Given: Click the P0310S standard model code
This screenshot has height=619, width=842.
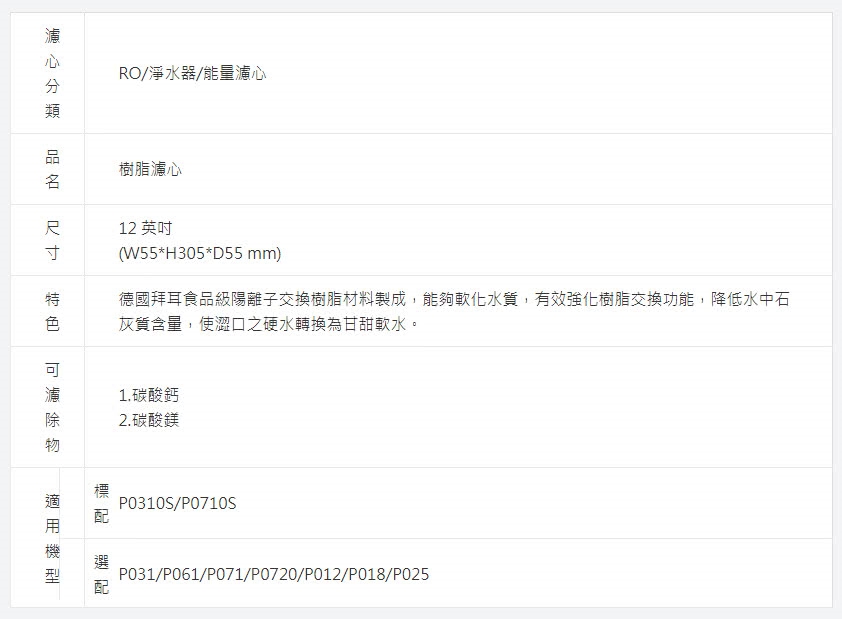Looking at the screenshot, I should point(145,503).
